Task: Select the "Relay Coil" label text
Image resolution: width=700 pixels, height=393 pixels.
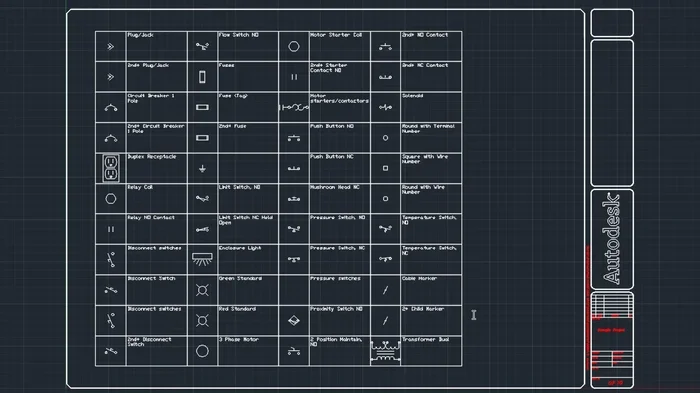Action: (x=140, y=187)
